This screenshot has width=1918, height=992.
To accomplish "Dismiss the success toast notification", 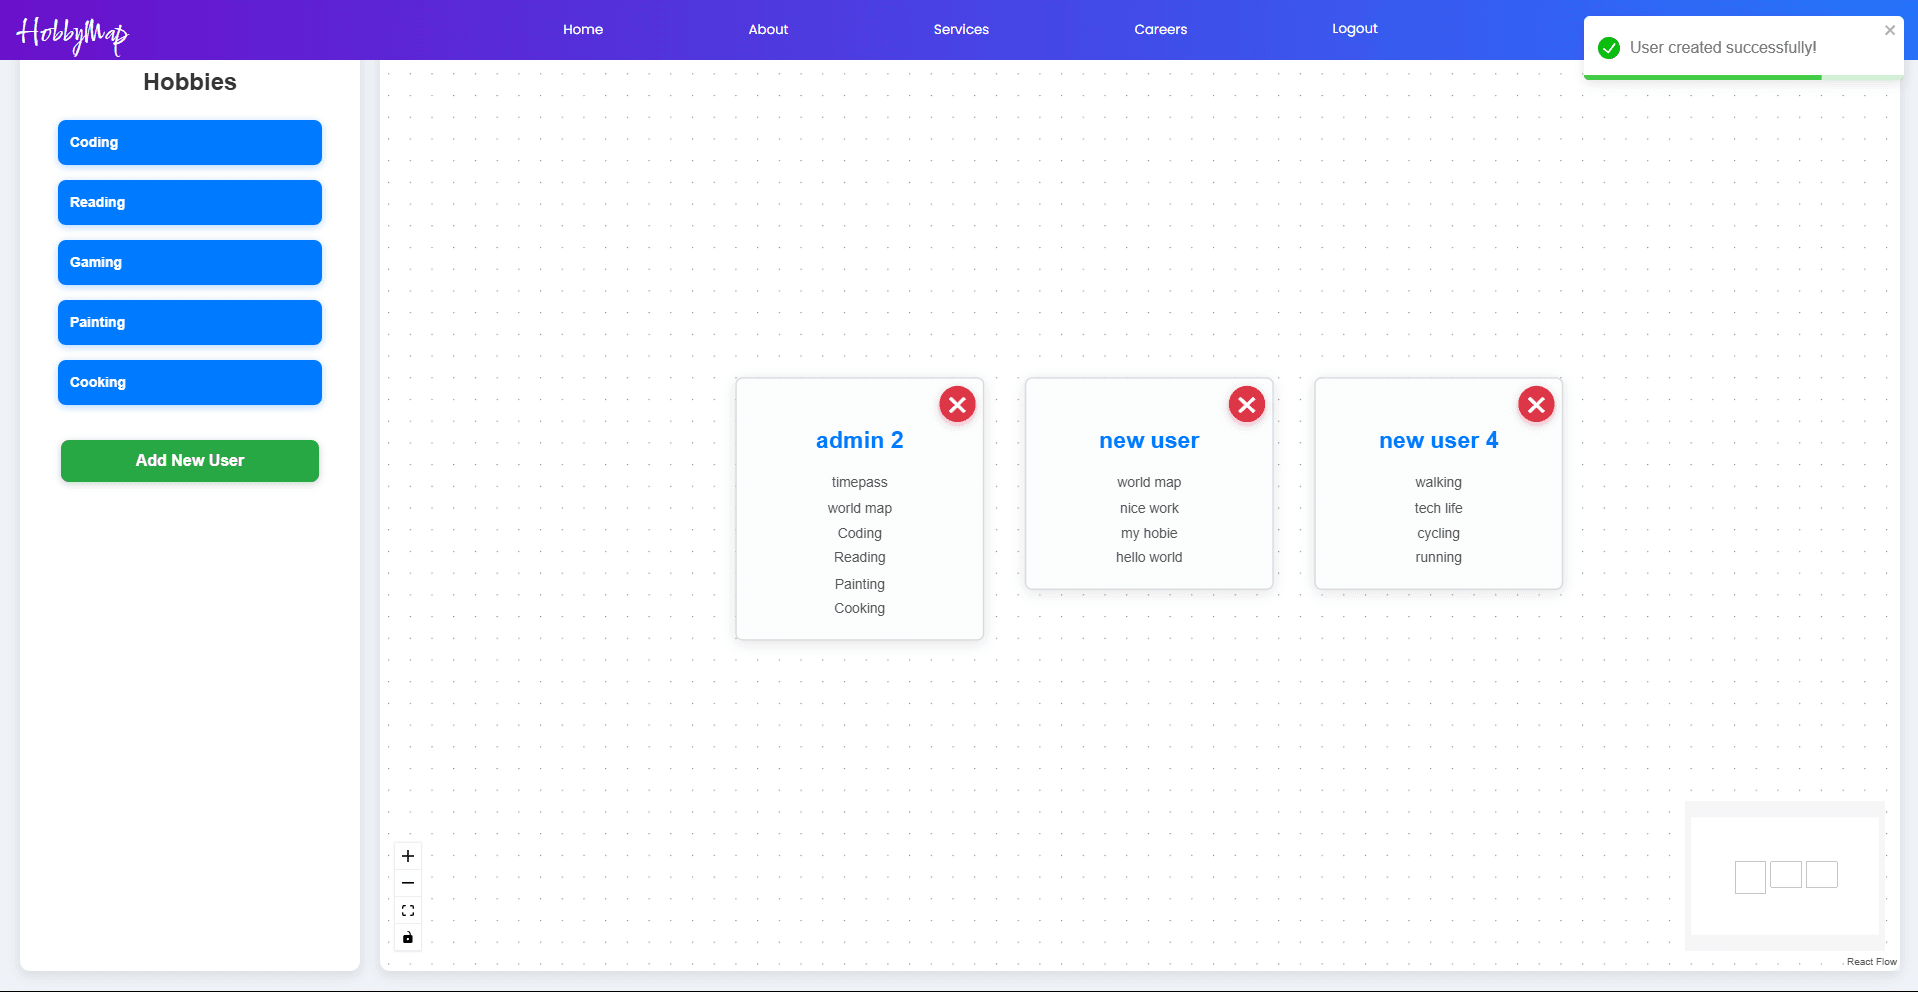I will [1890, 30].
